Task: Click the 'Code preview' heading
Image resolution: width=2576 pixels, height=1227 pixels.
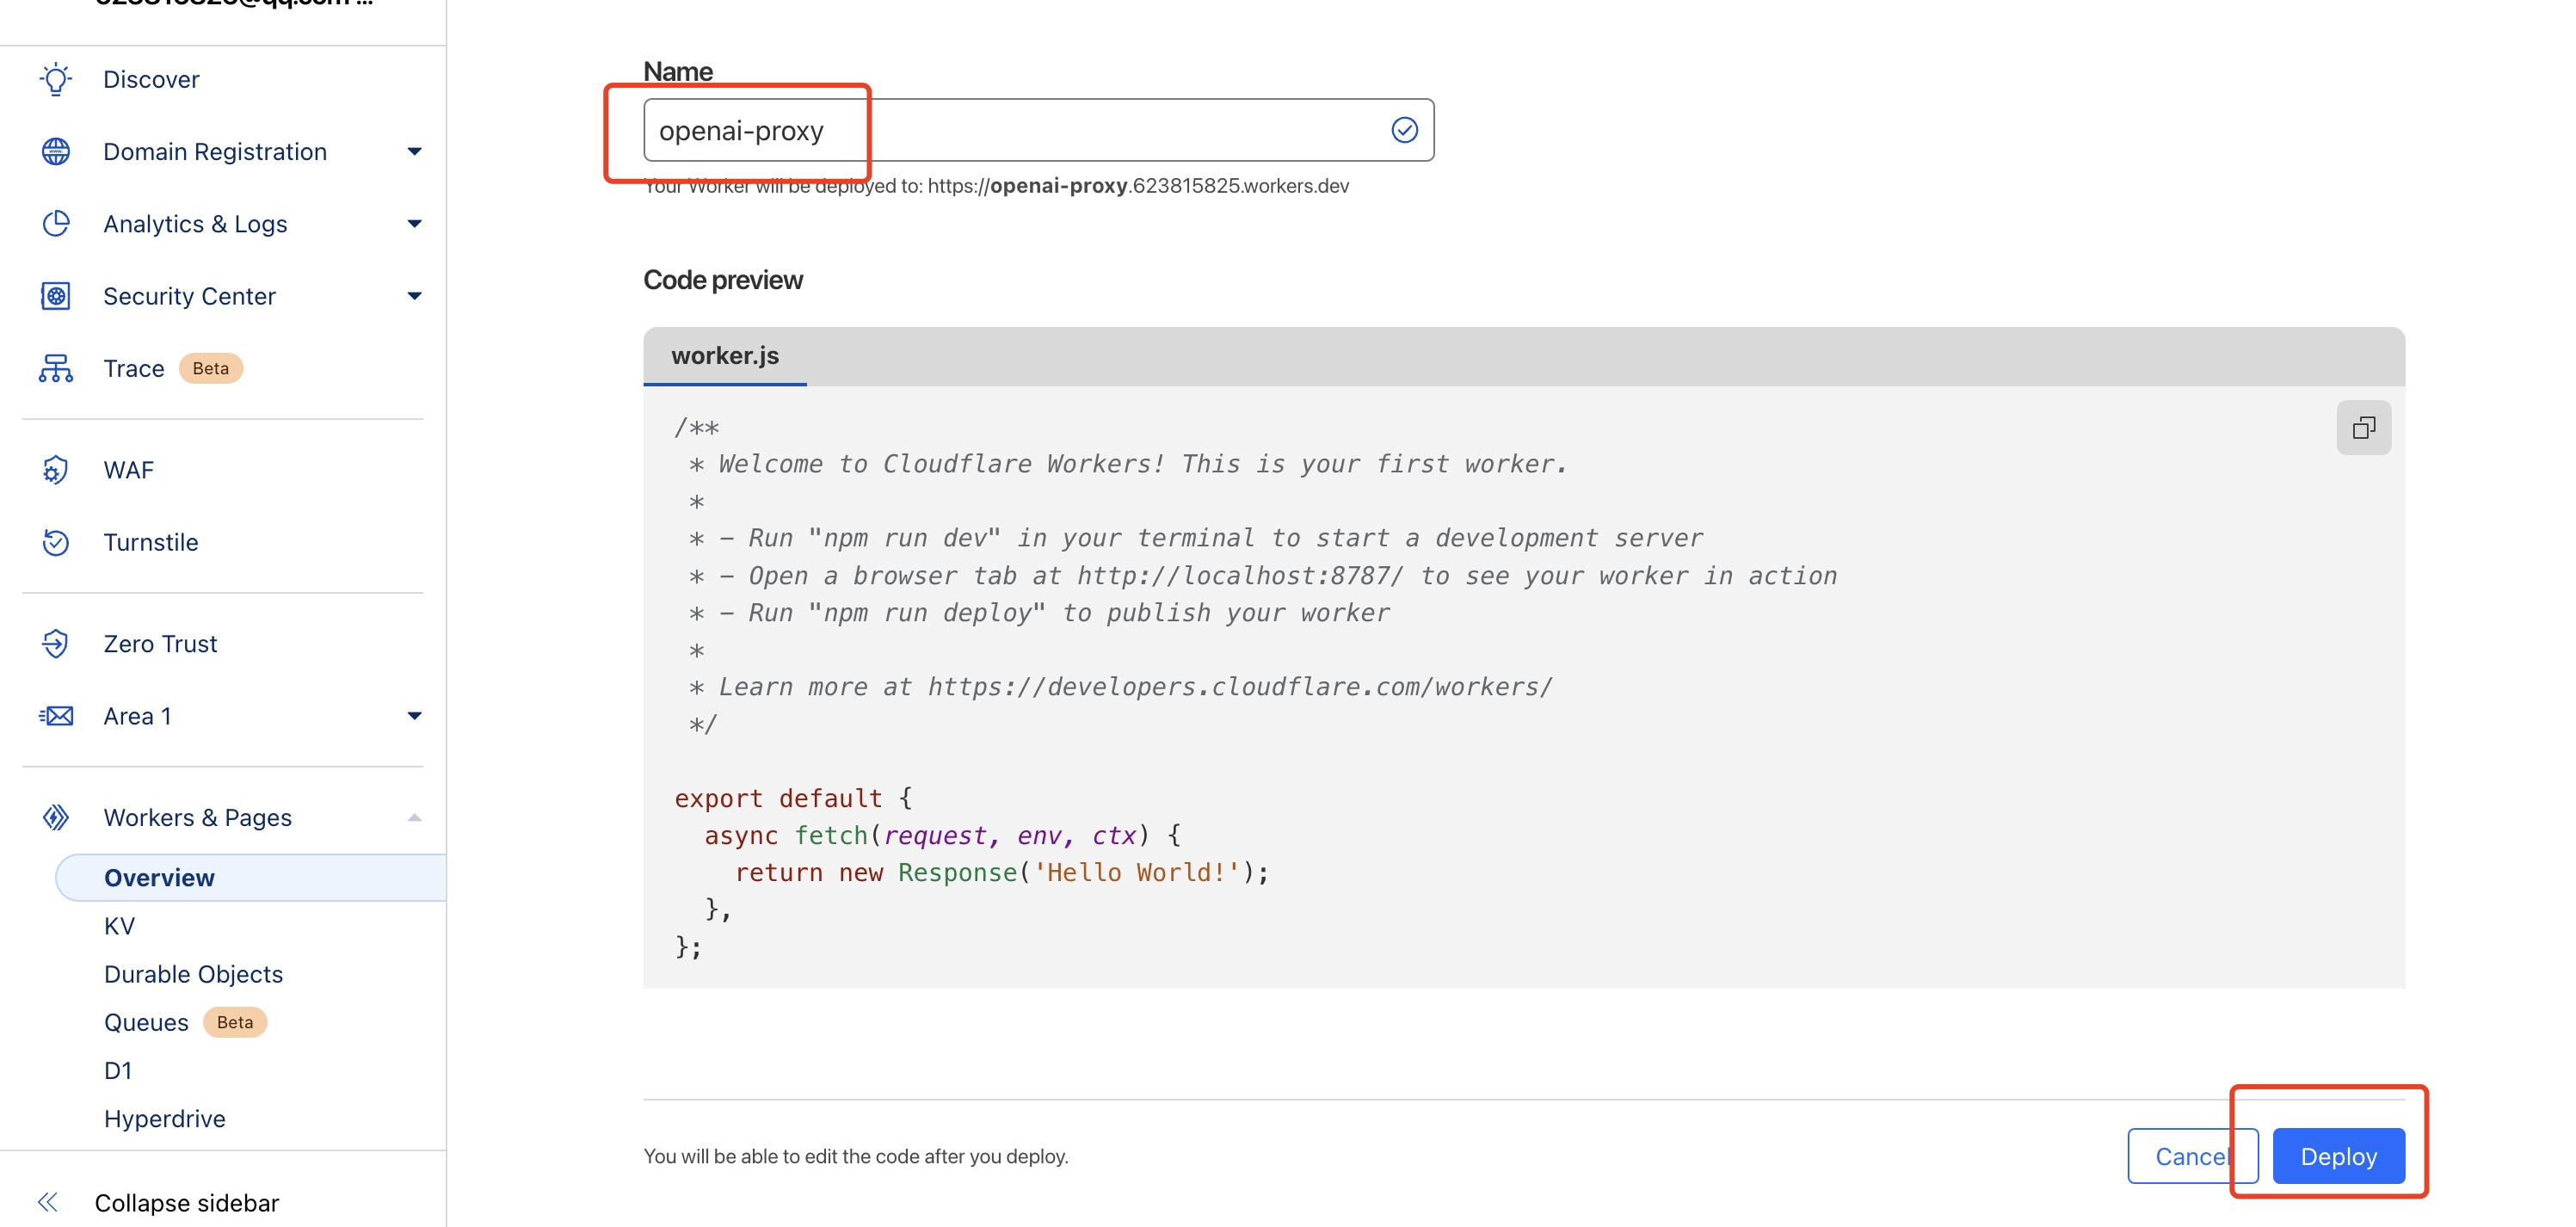Action: pos(723,280)
